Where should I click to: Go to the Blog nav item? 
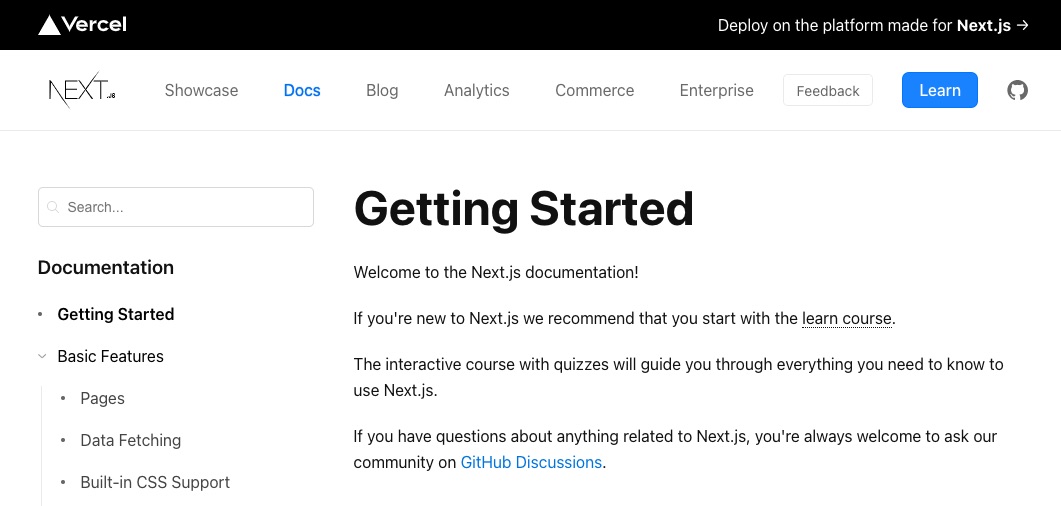pos(382,91)
